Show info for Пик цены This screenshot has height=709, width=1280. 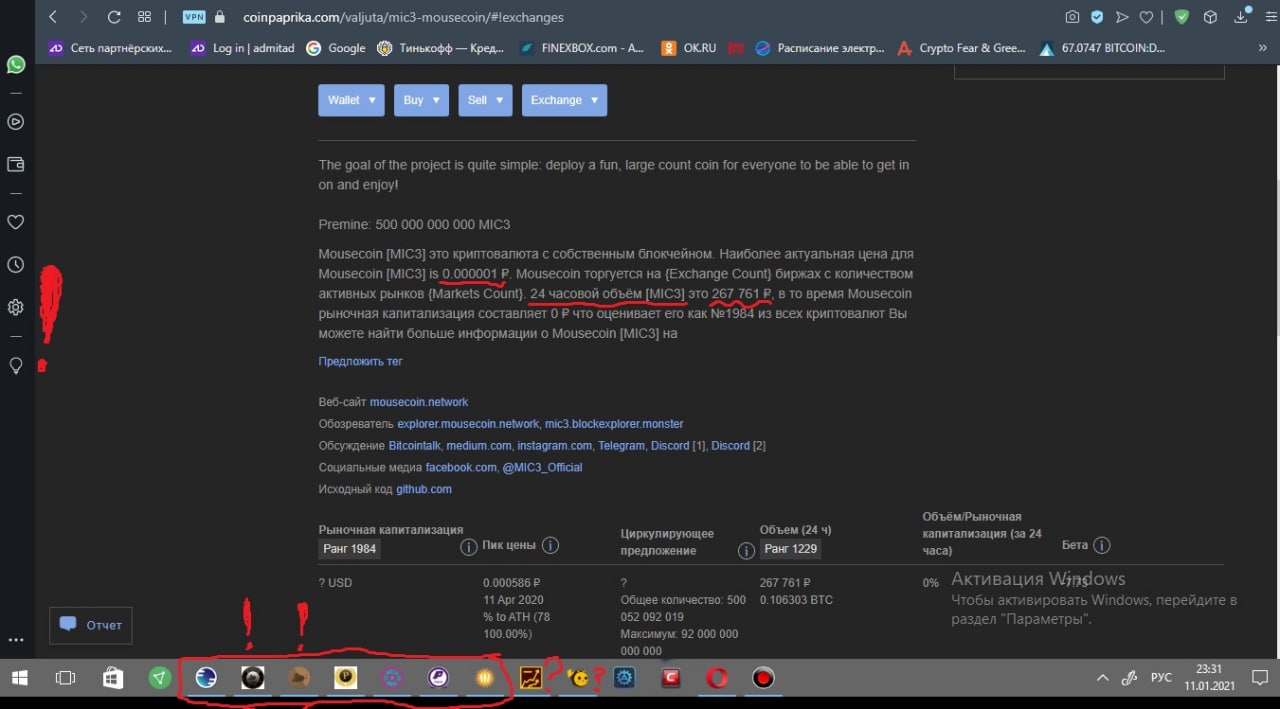[550, 546]
